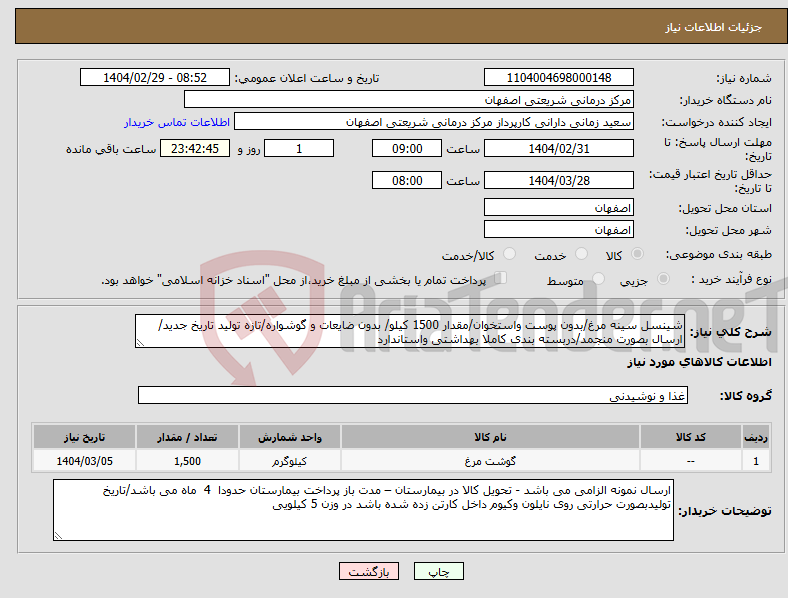Image resolution: width=788 pixels, height=598 pixels.
Task: Click the price validity date 1404/03/28
Action: point(558,180)
